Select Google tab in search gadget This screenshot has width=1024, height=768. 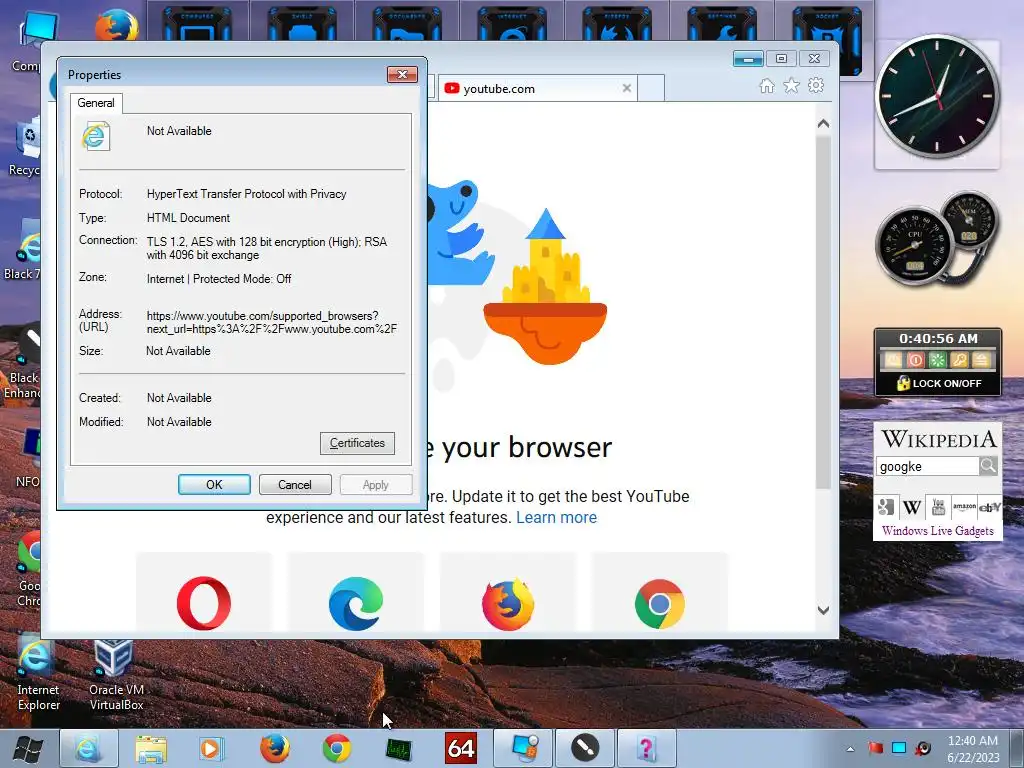click(x=886, y=507)
